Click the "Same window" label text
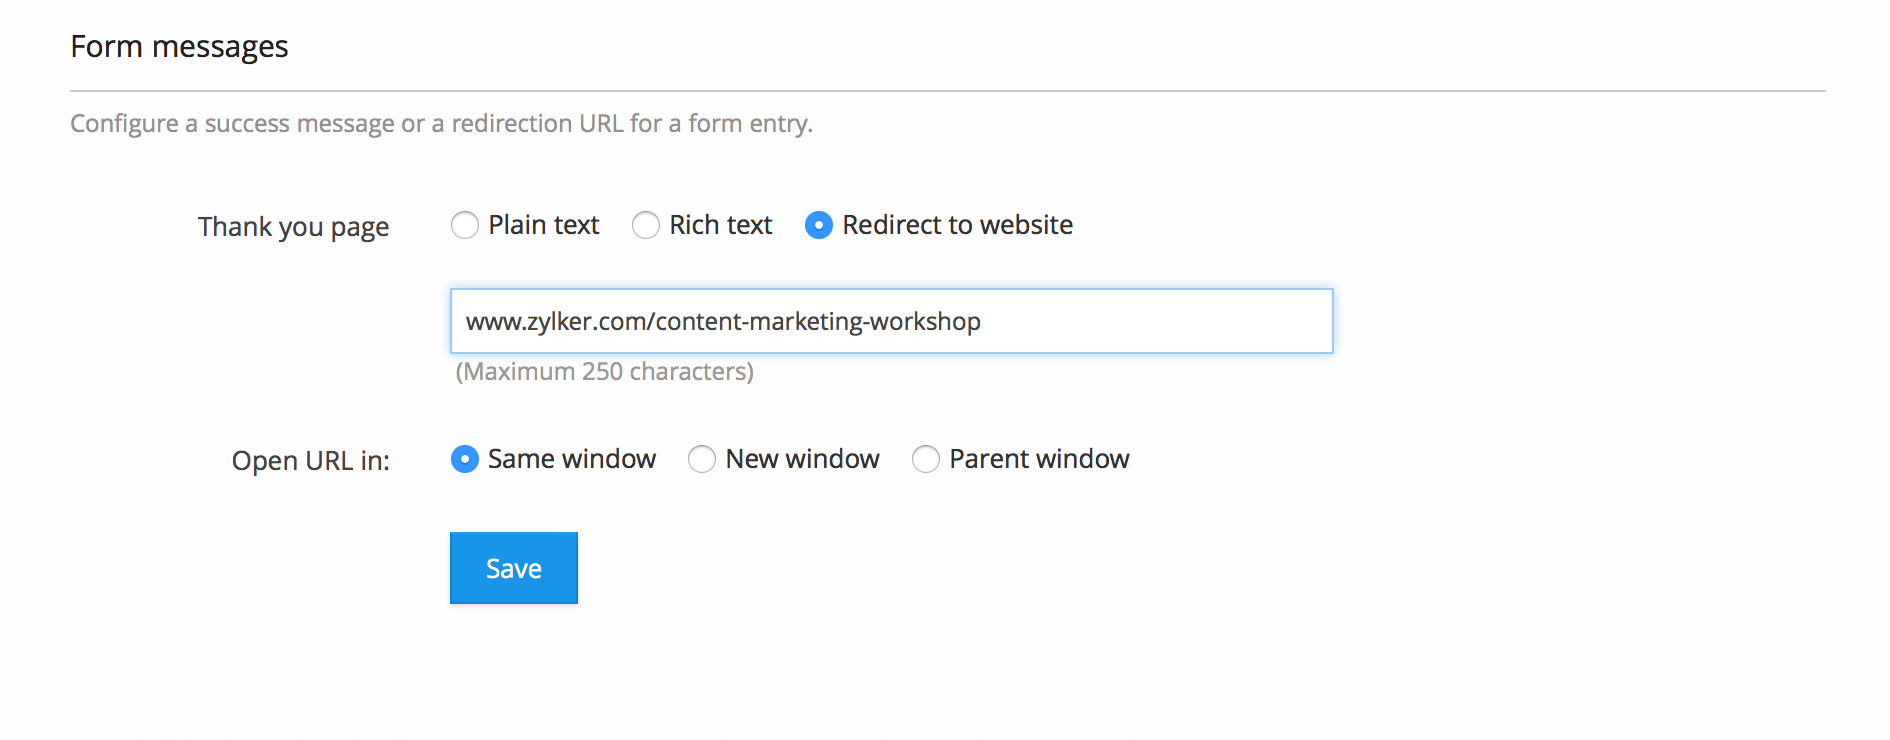Image resolution: width=1890 pixels, height=740 pixels. point(572,459)
